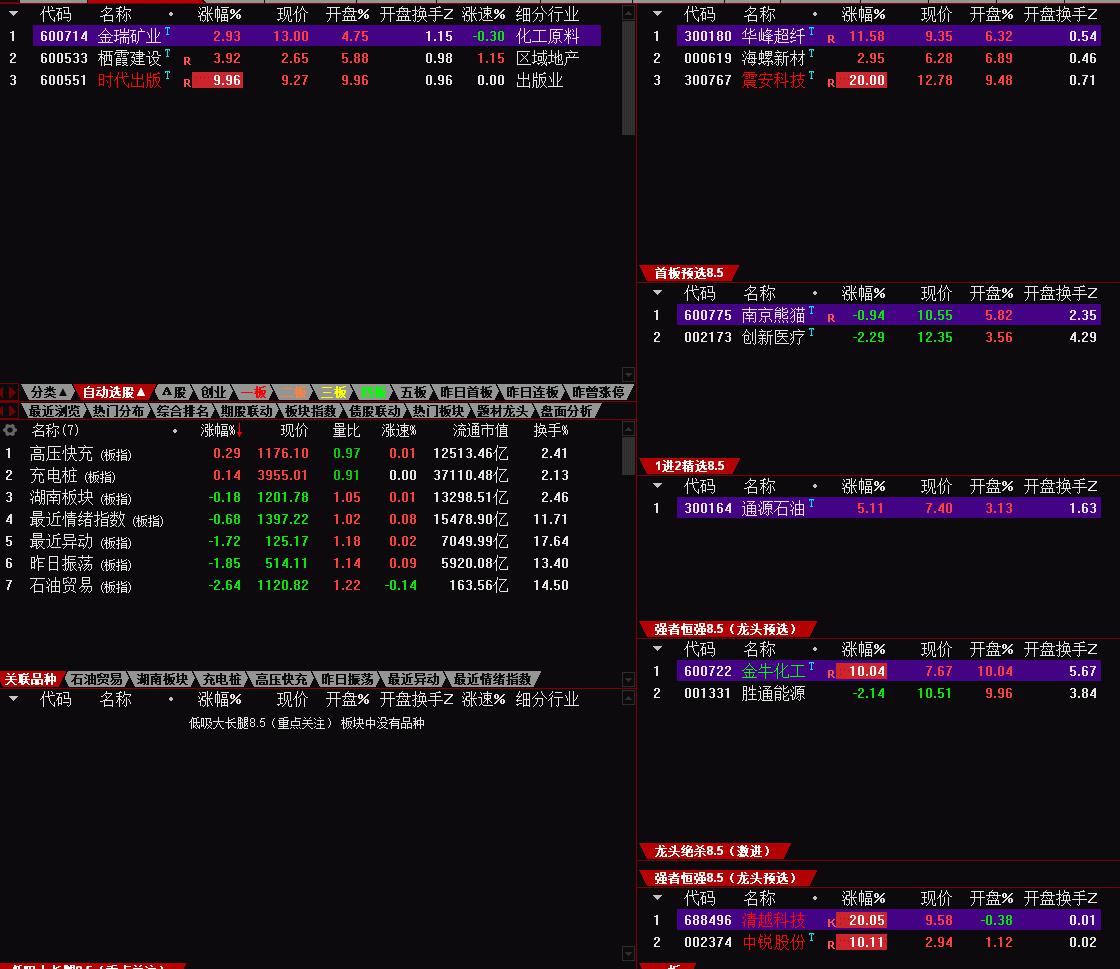1120x969 pixels.
Task: Sort 金瑞矿业 table by 细分行业 header
Action: (x=547, y=14)
